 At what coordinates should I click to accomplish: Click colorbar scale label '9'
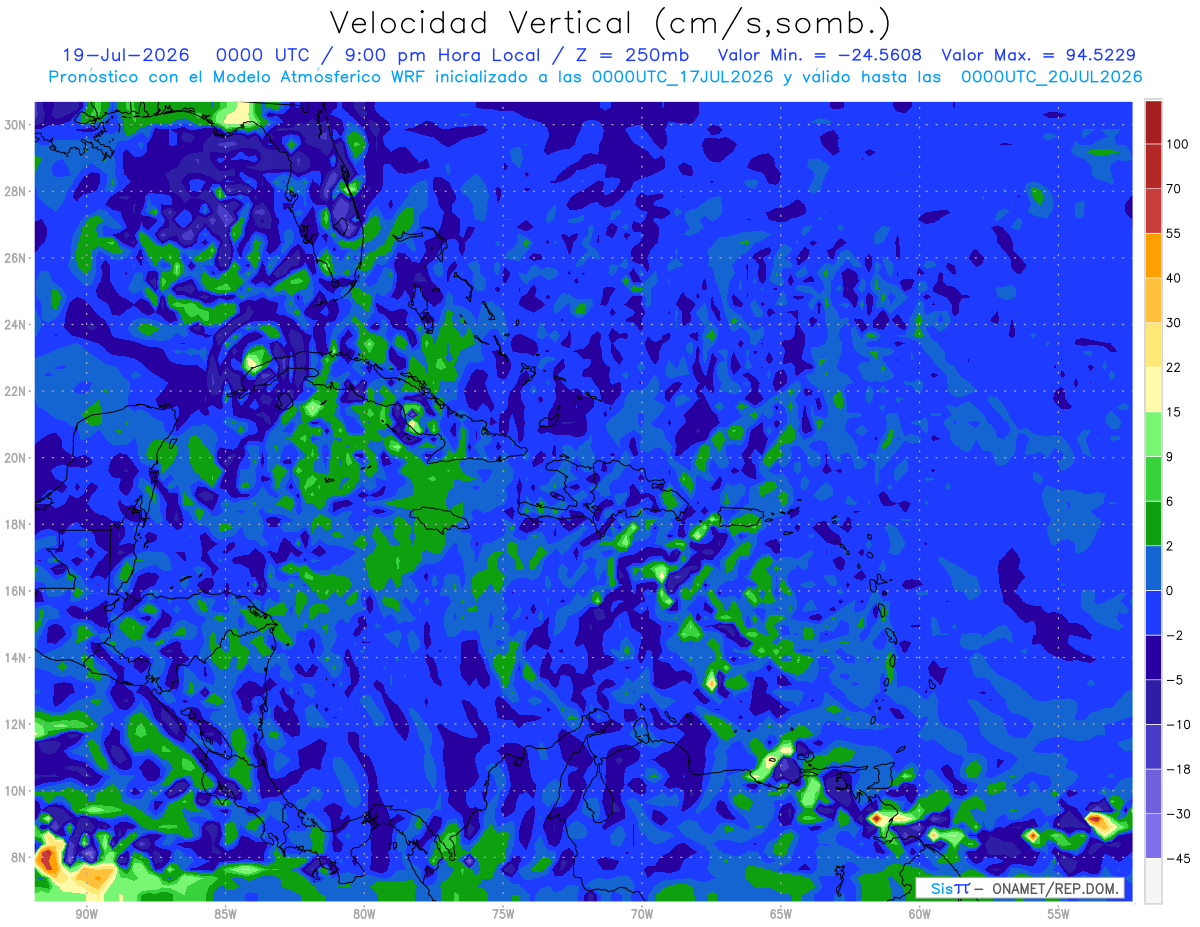(x=1170, y=457)
